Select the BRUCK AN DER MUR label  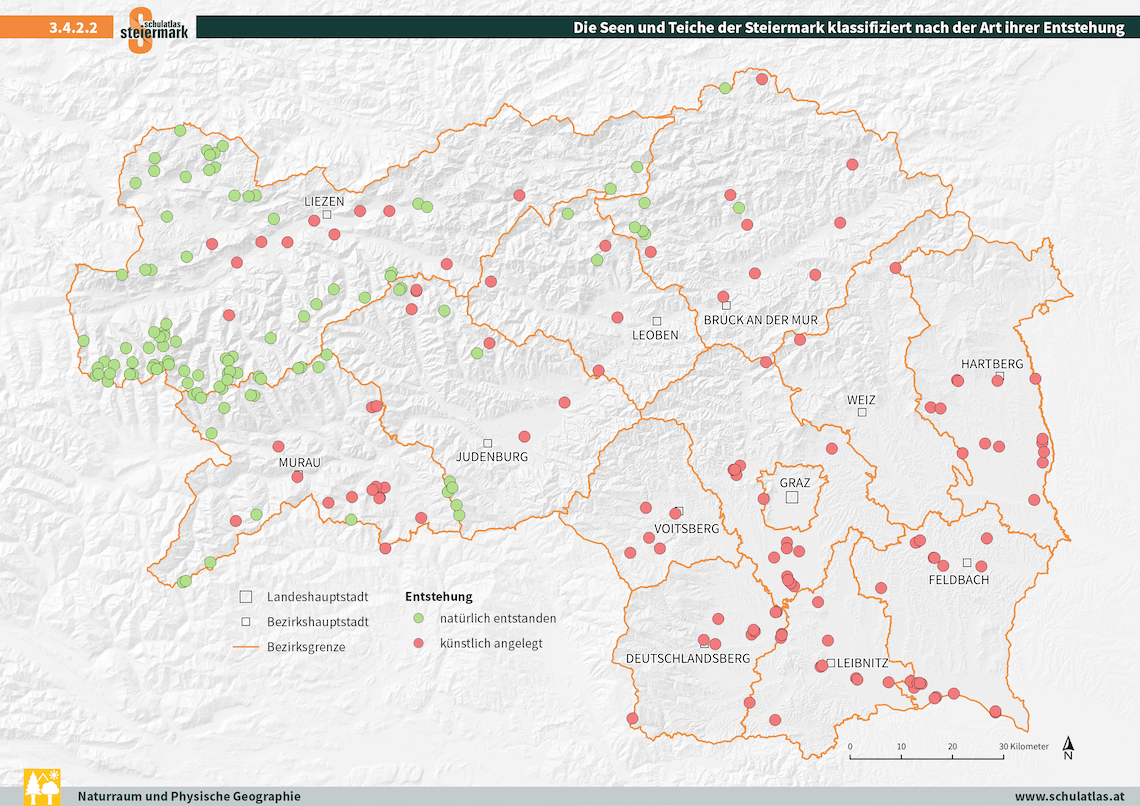(760, 320)
